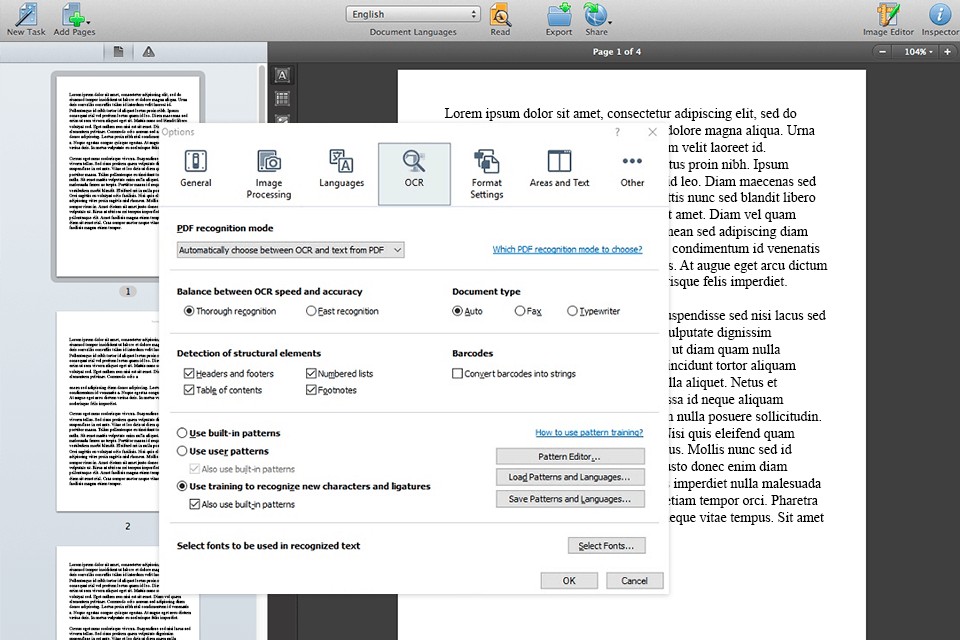The height and width of the screenshot is (640, 960).
Task: Choose the Typewriter document type
Action: coord(572,311)
